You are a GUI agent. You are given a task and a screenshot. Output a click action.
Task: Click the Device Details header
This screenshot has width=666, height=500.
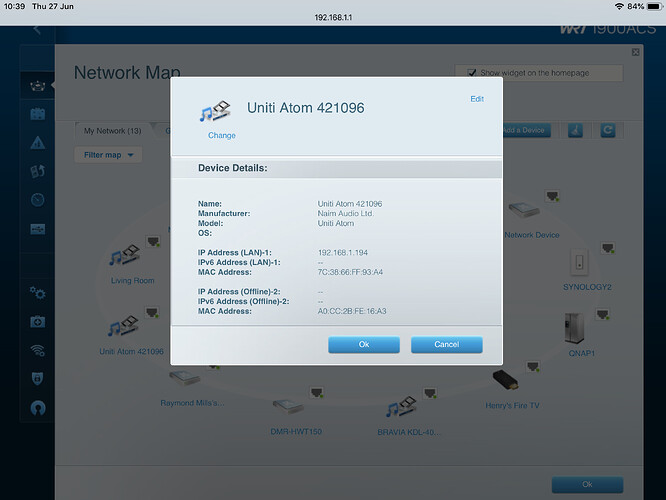(232, 168)
